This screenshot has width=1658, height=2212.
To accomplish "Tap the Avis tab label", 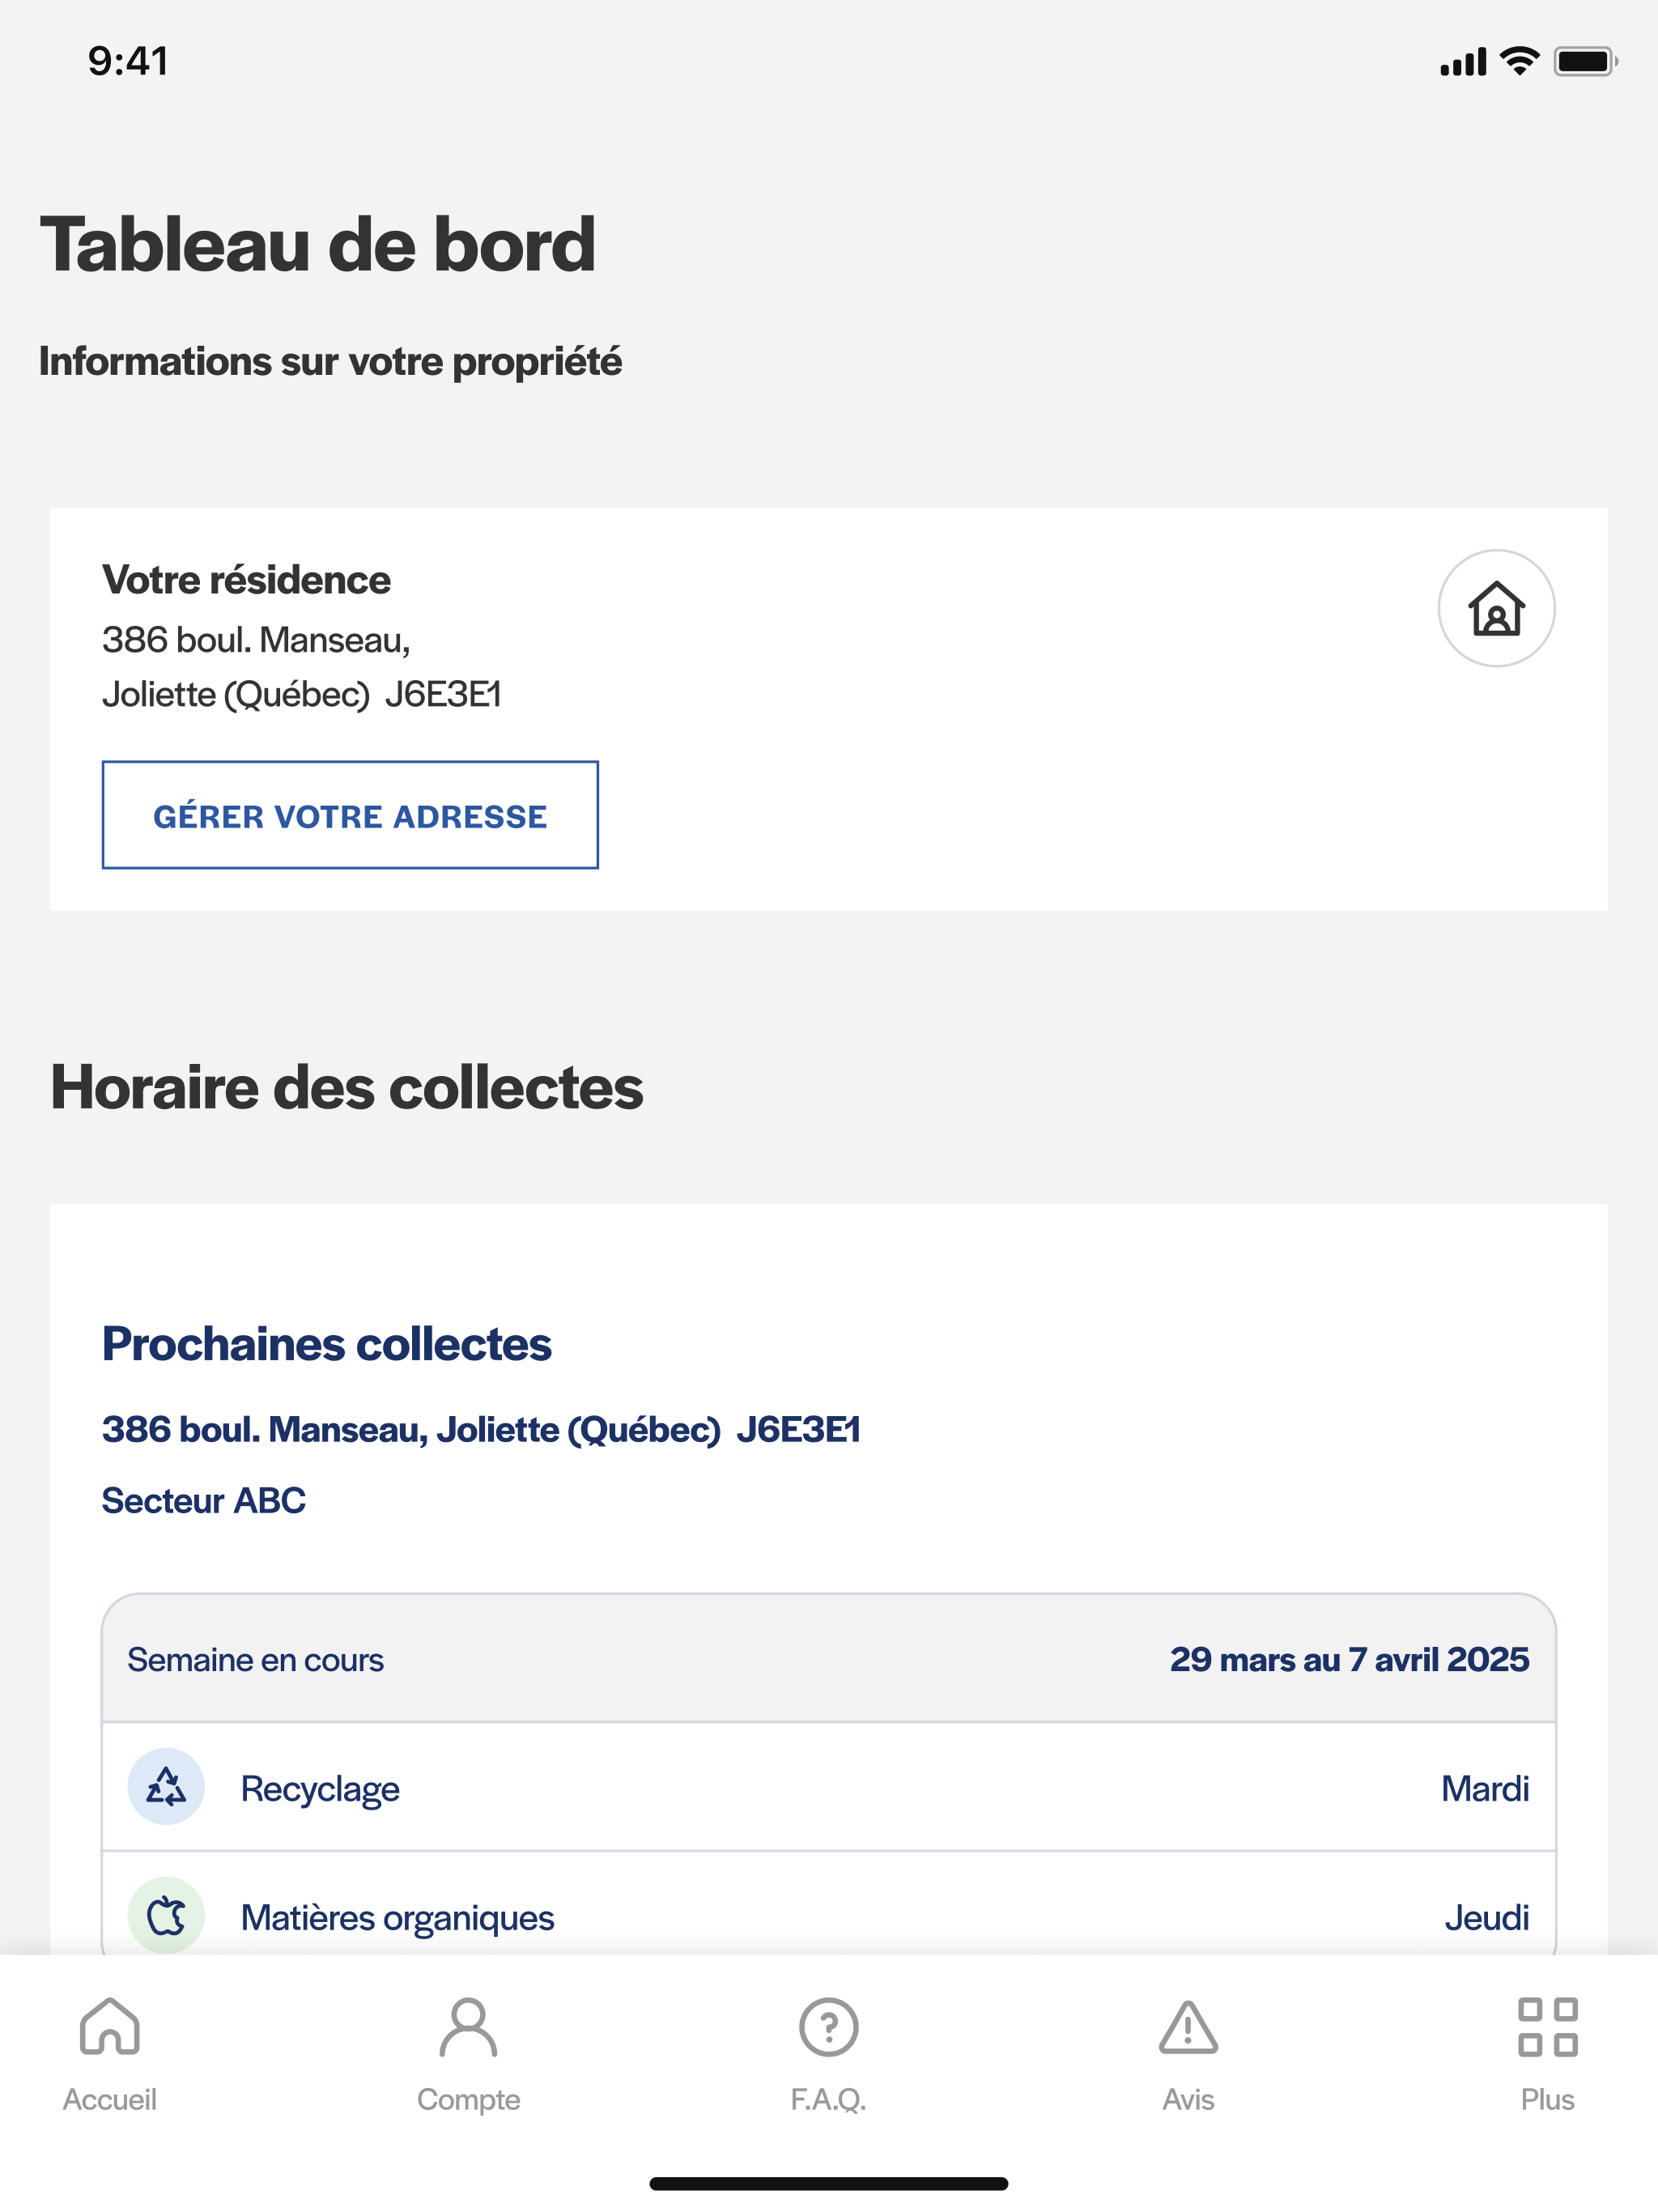I will (1188, 2099).
